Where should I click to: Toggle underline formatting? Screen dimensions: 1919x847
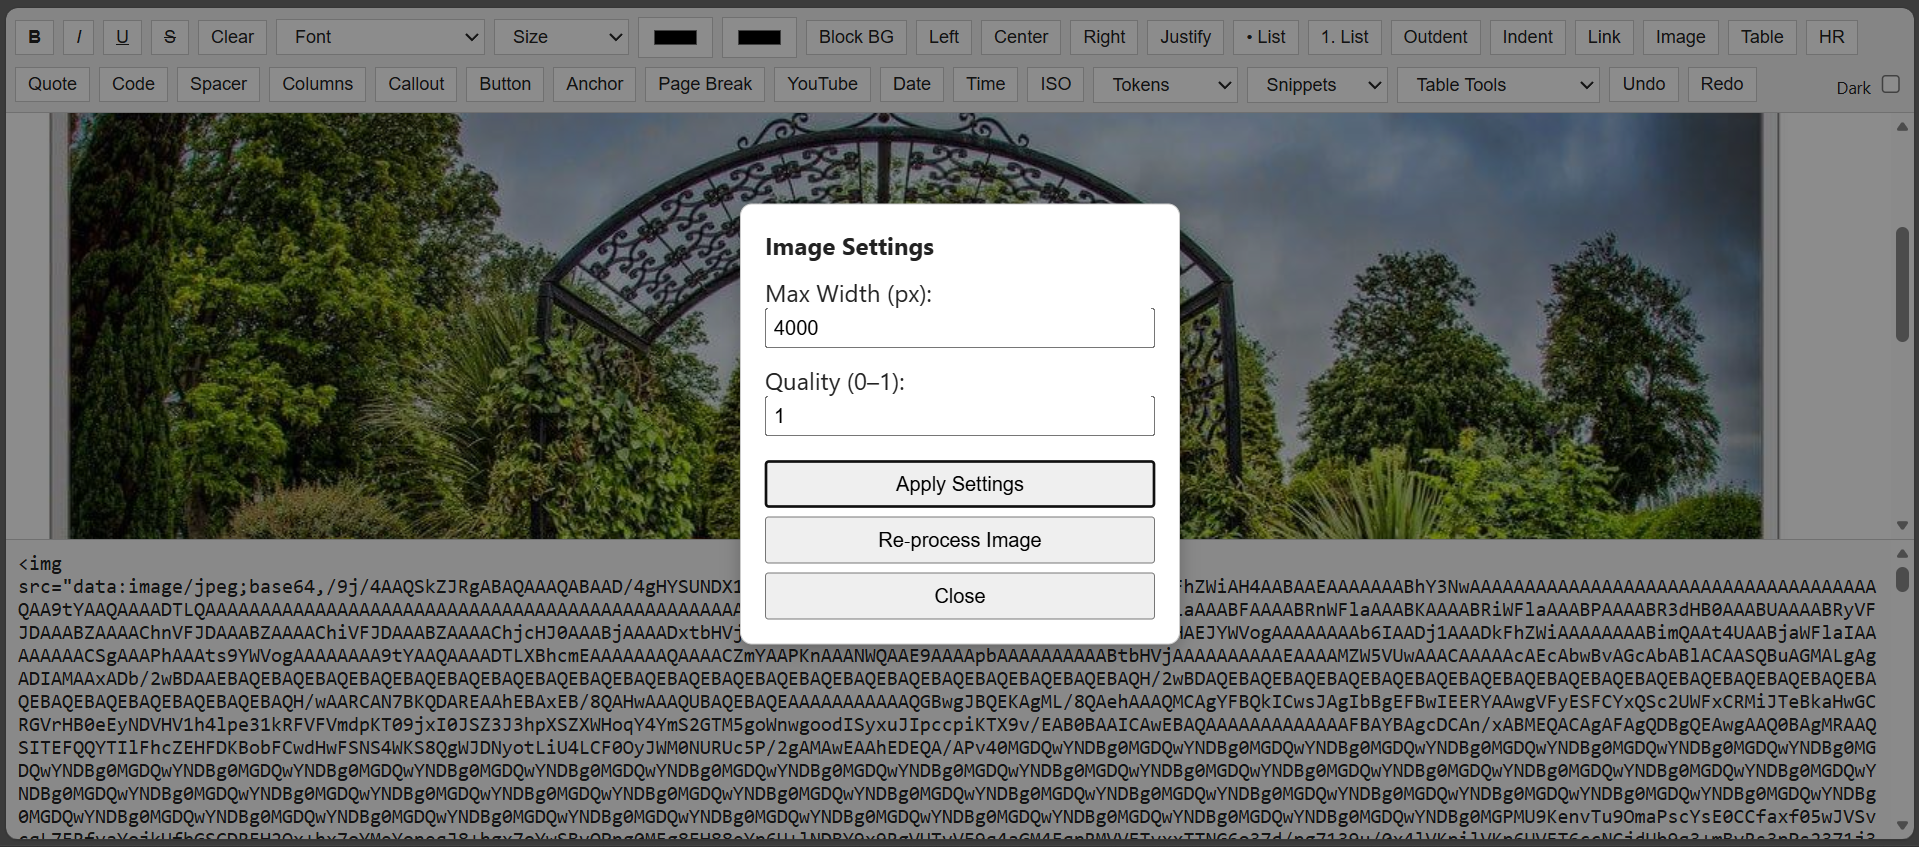coord(122,37)
